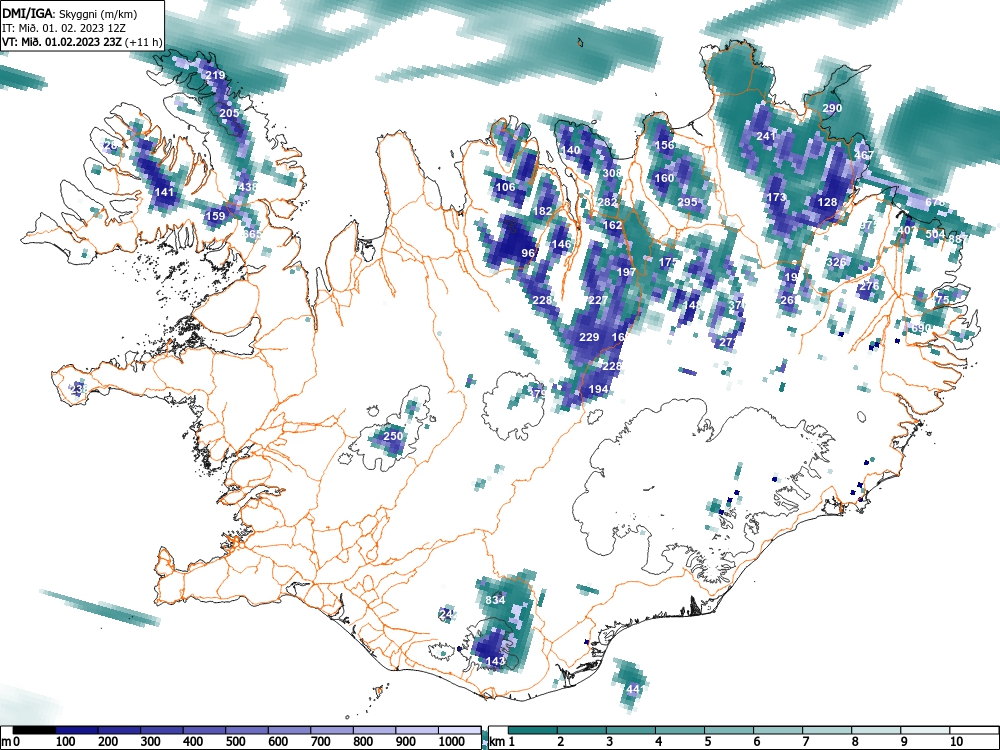The width and height of the screenshot is (1000, 750).
Task: Click the '10' label on km scale
Action: [x=956, y=742]
